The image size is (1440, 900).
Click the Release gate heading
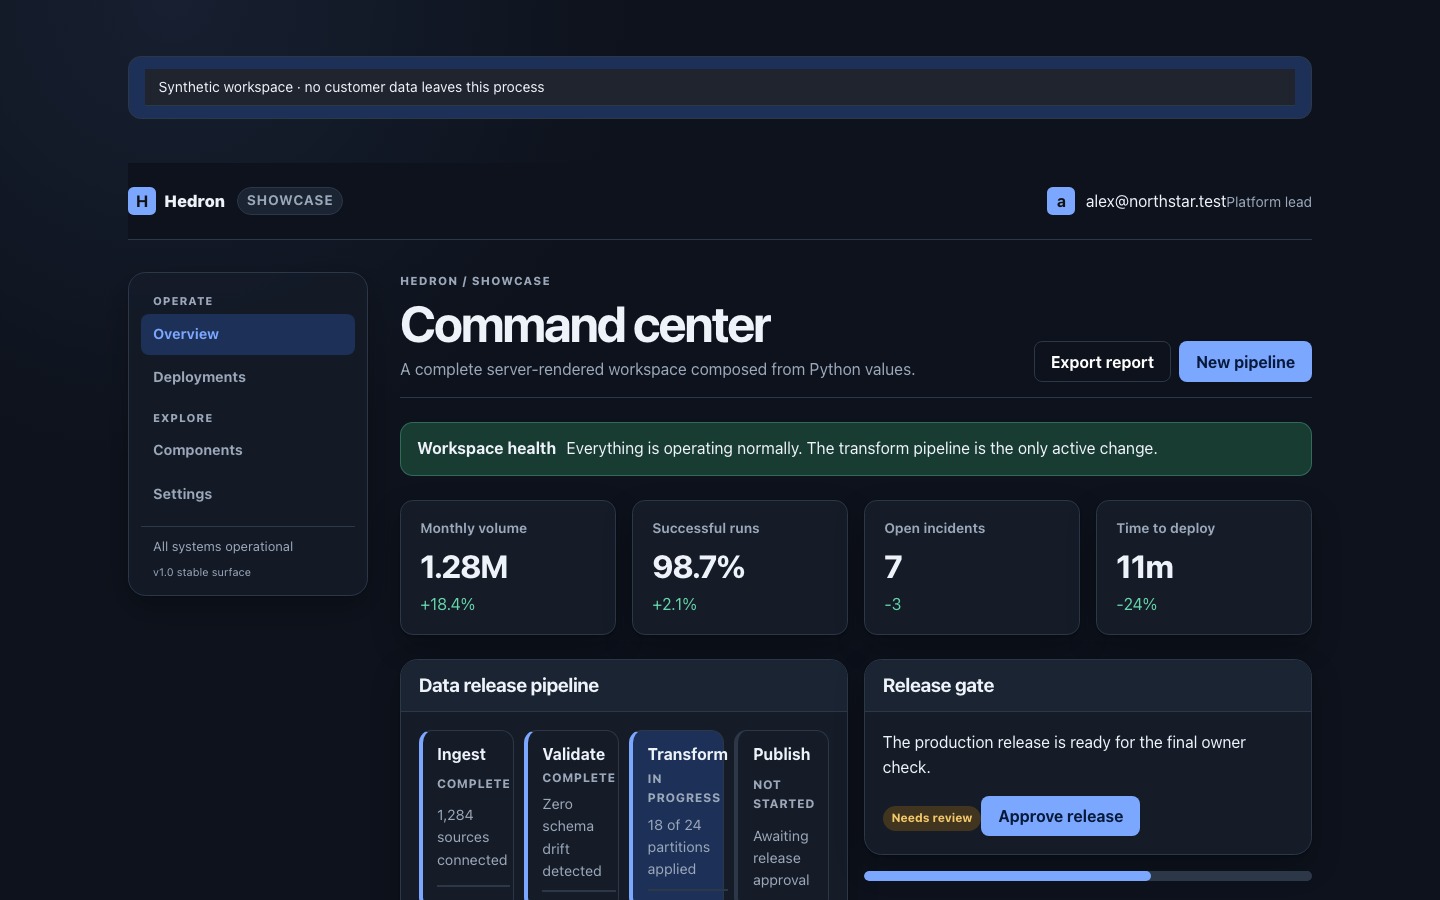click(938, 685)
